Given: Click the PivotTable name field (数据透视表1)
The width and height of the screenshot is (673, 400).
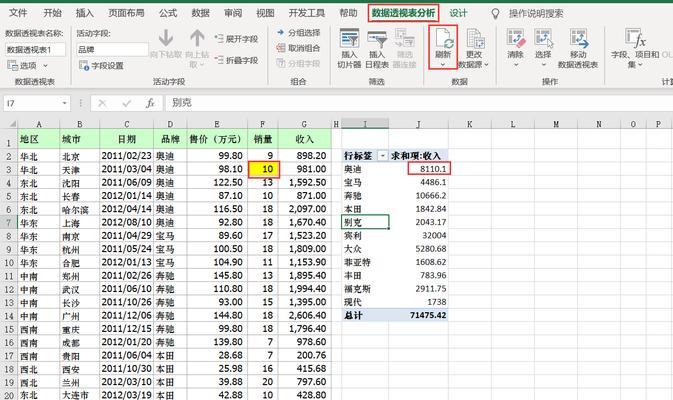Looking at the screenshot, I should coord(36,50).
